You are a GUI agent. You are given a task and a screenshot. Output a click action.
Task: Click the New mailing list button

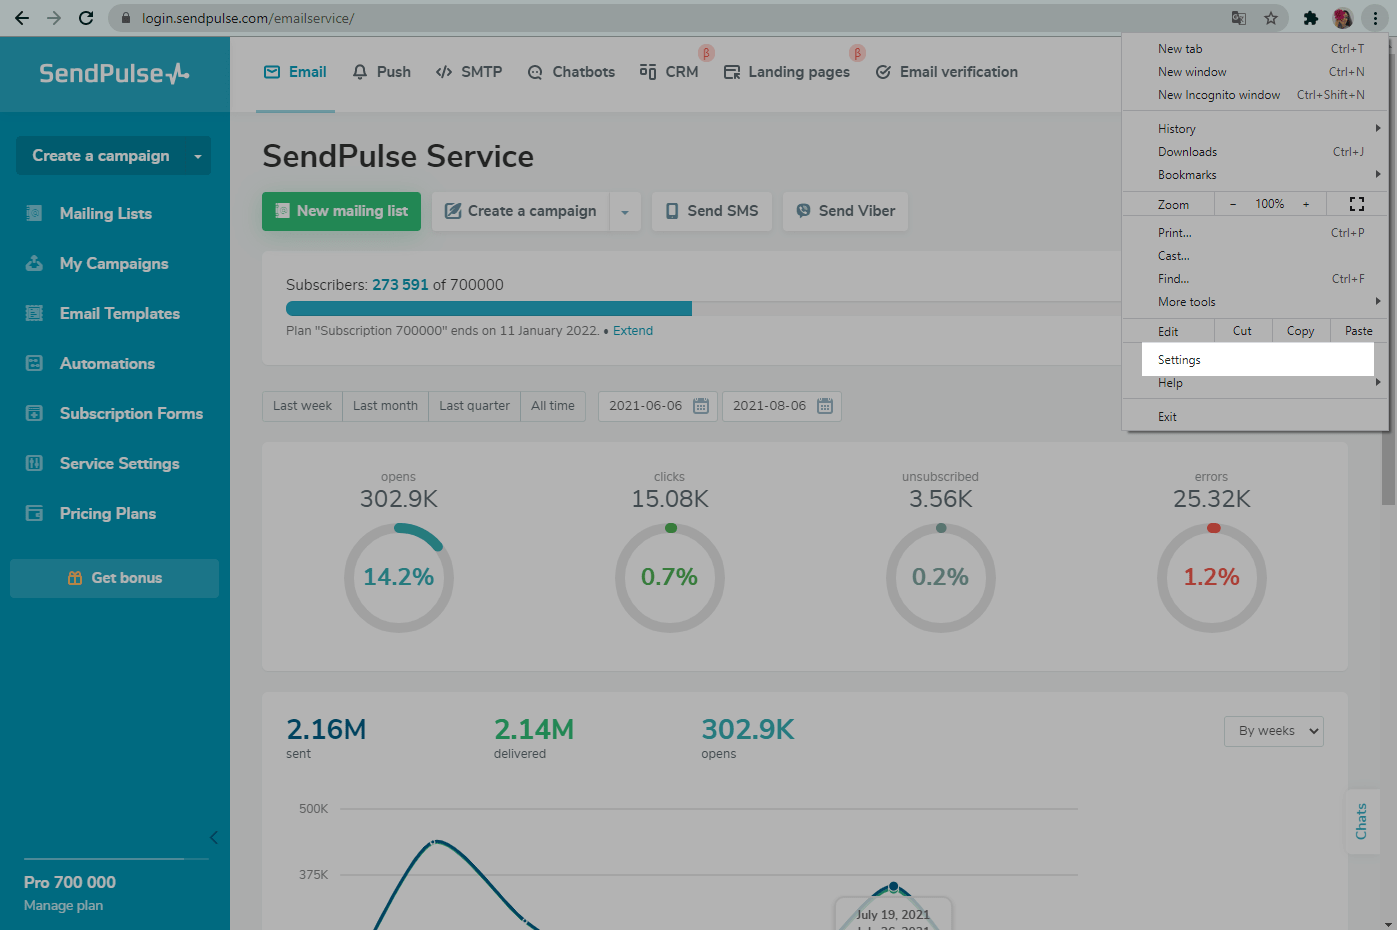click(341, 211)
